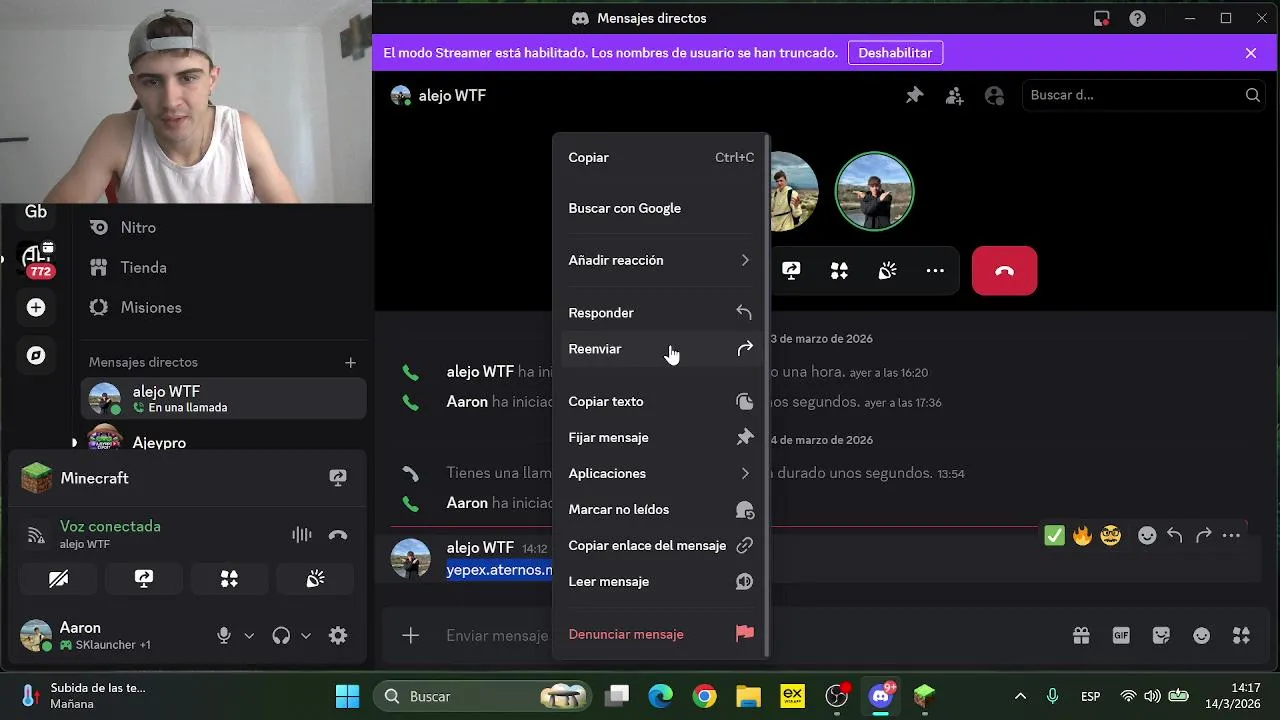Click soundboard icon in voice panel
This screenshot has height=720, width=1280.
315,578
